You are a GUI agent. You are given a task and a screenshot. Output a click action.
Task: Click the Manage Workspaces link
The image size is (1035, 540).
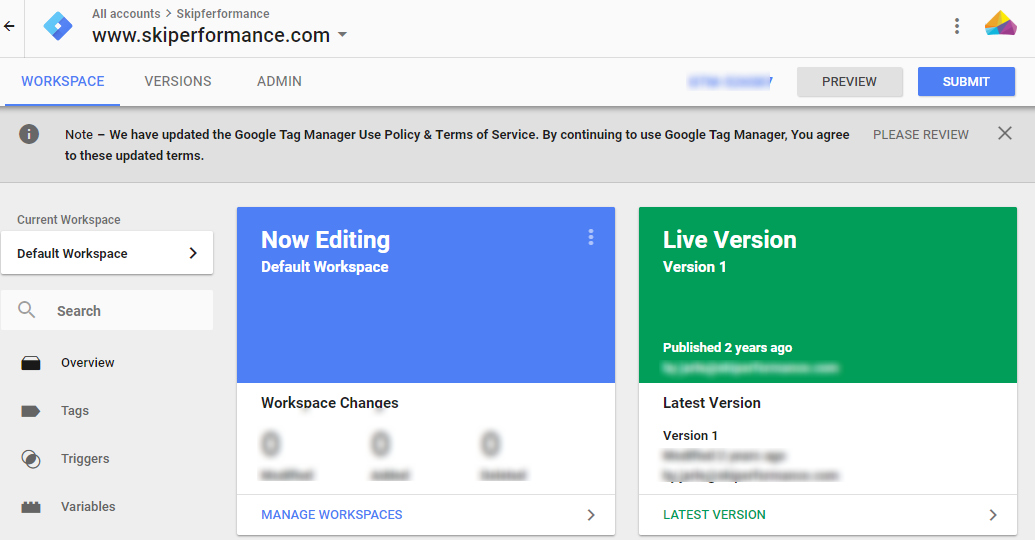[x=331, y=514]
